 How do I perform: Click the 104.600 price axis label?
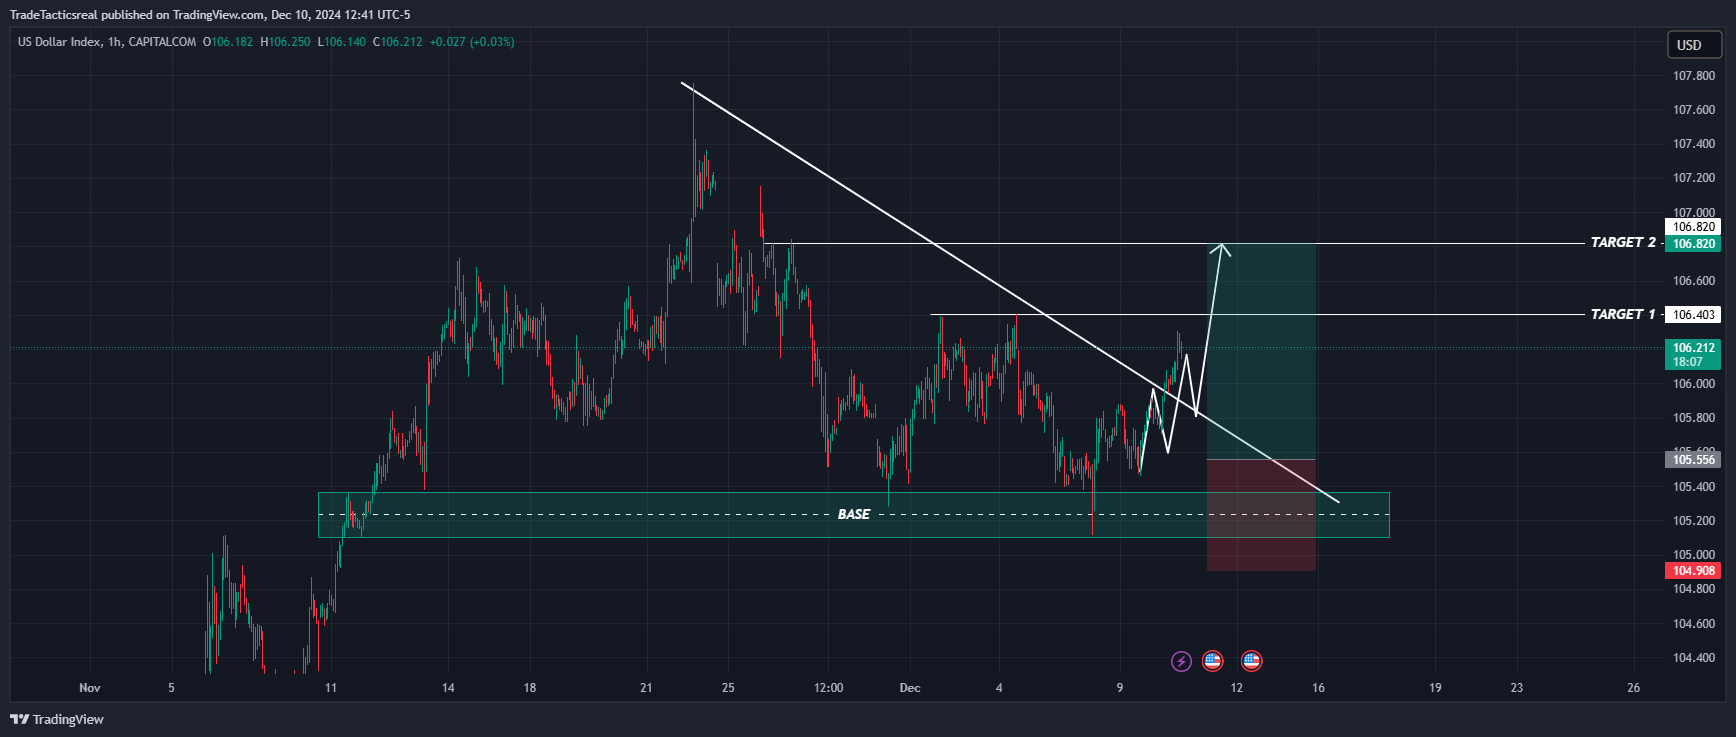pos(1693,624)
